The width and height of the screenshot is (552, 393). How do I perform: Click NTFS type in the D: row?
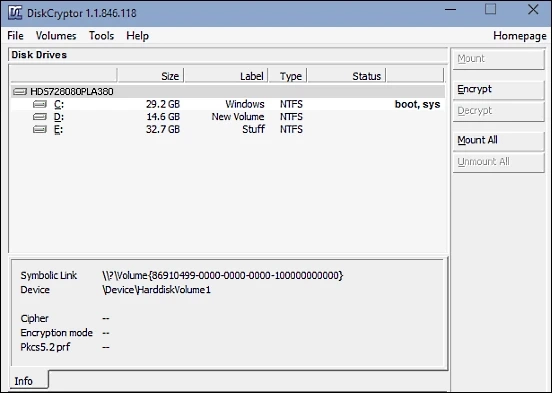291,117
